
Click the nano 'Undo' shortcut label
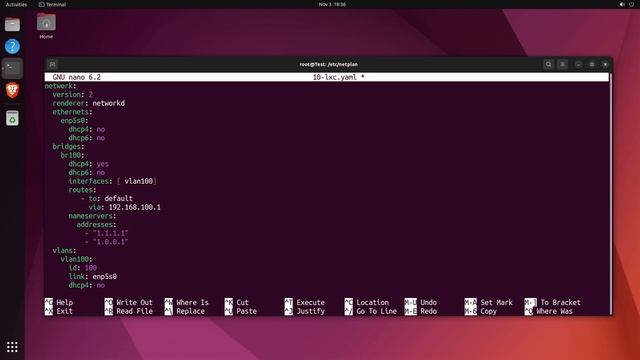click(429, 302)
